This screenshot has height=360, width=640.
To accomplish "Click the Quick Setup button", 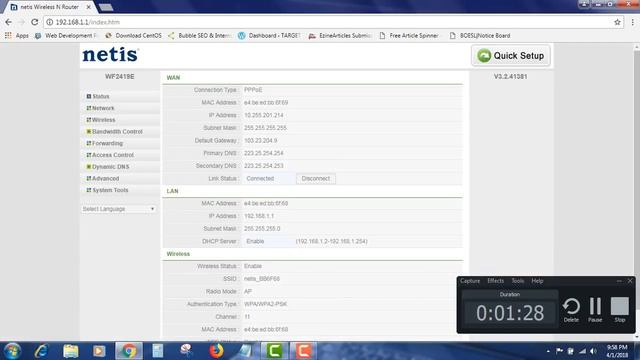I will (x=511, y=56).
